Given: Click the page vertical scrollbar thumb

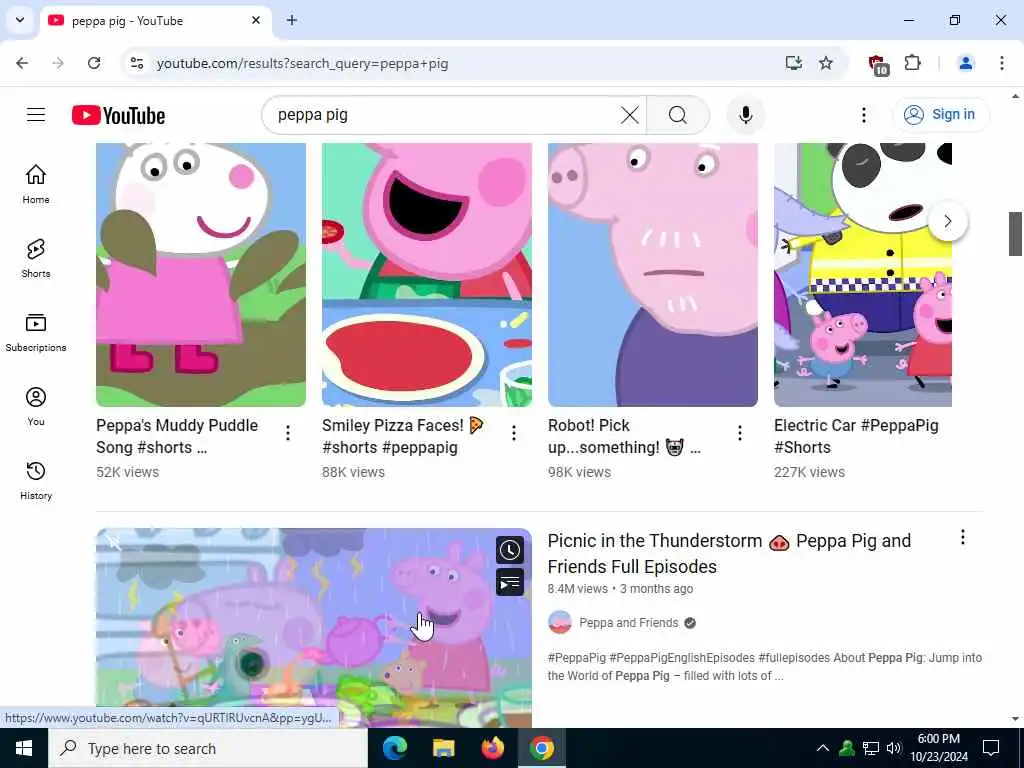Looking at the screenshot, I should point(1015,234).
